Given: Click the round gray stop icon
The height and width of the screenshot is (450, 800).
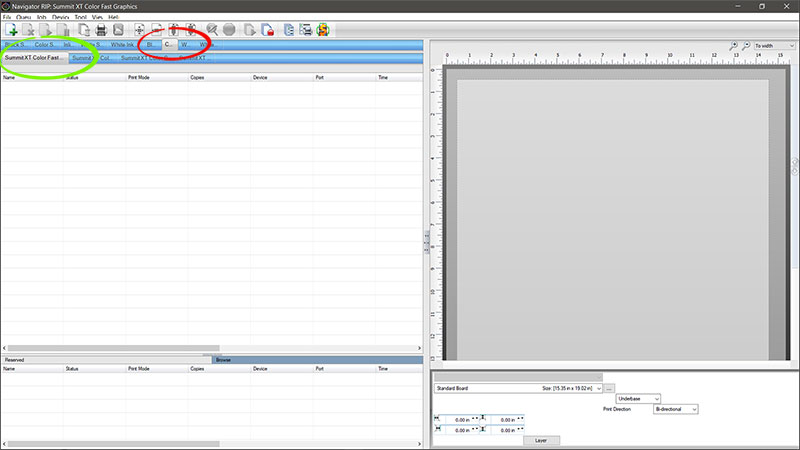Looking at the screenshot, I should click(229, 30).
